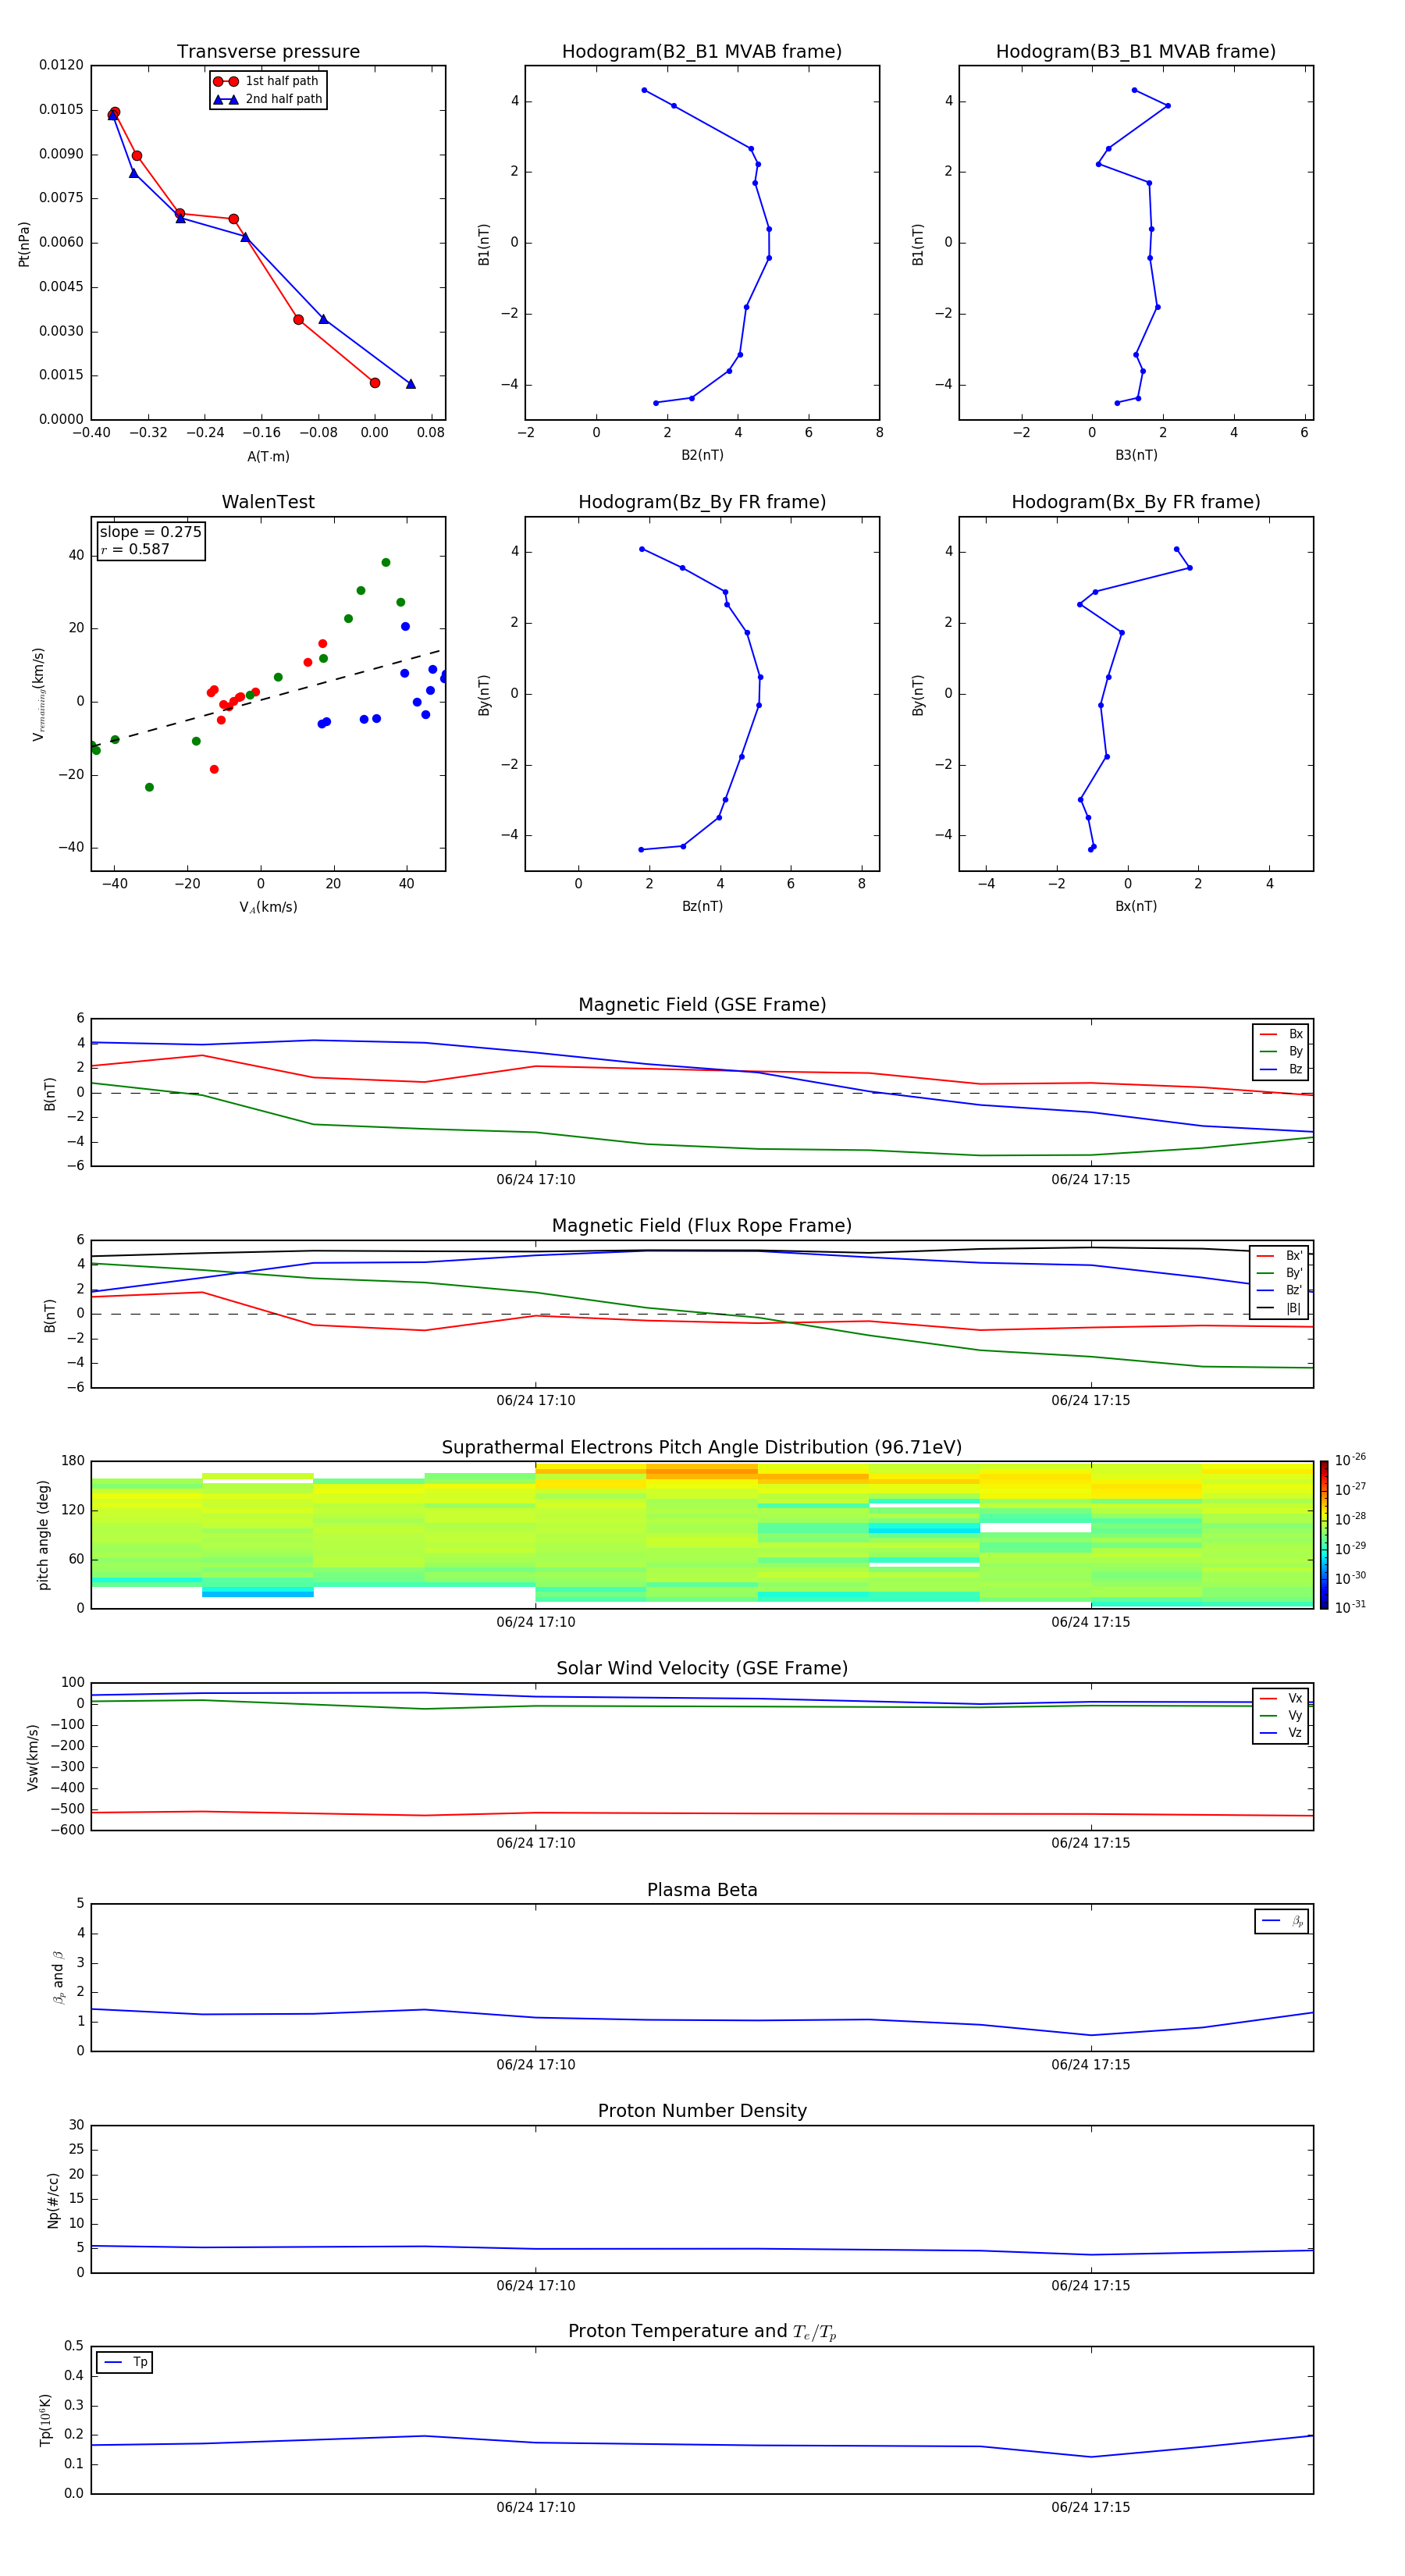Image resolution: width=1405 pixels, height=2576 pixels.
Task: Click the Bx legend entry in GSE plot
Action: pyautogui.click(x=1281, y=1034)
